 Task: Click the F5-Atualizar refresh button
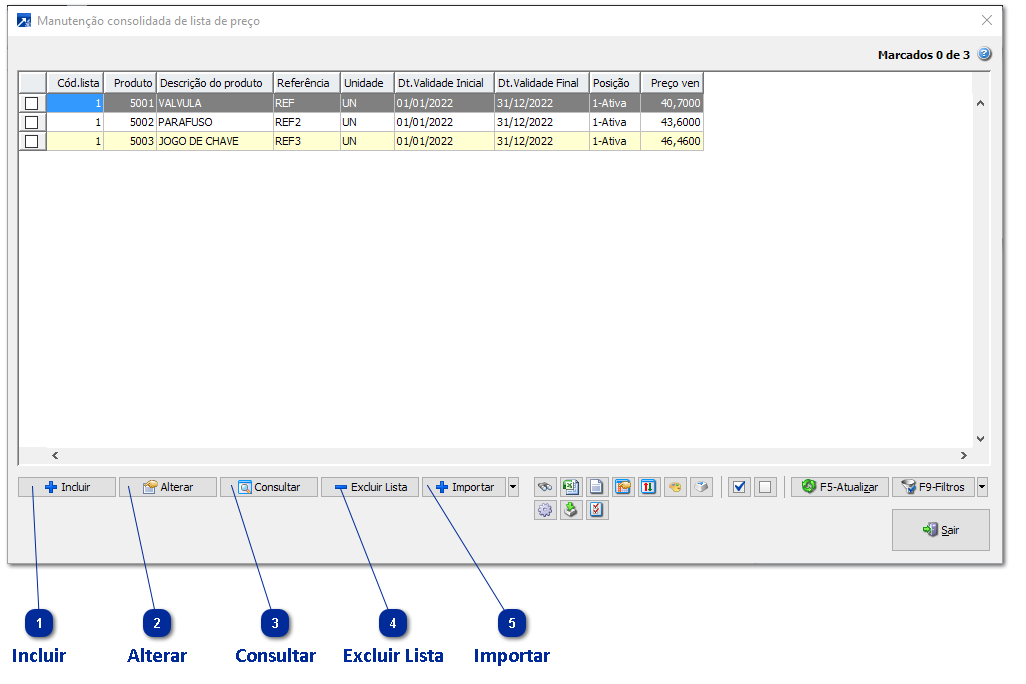840,487
